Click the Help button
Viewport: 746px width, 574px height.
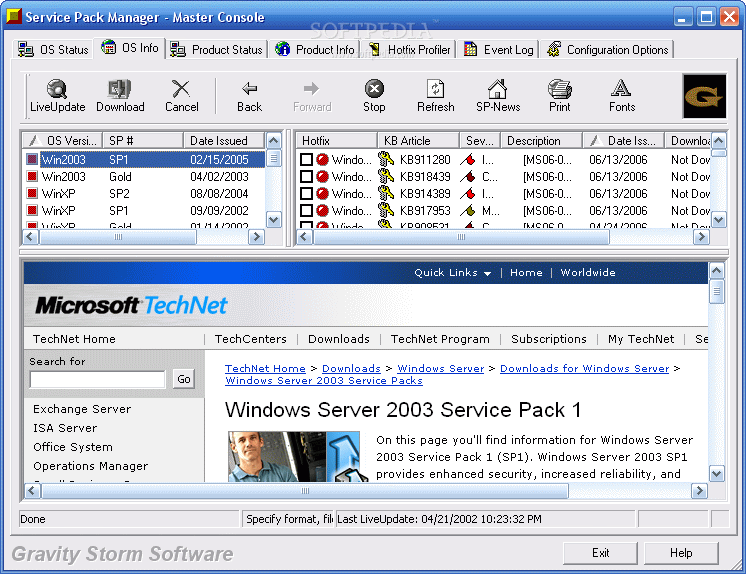point(681,553)
